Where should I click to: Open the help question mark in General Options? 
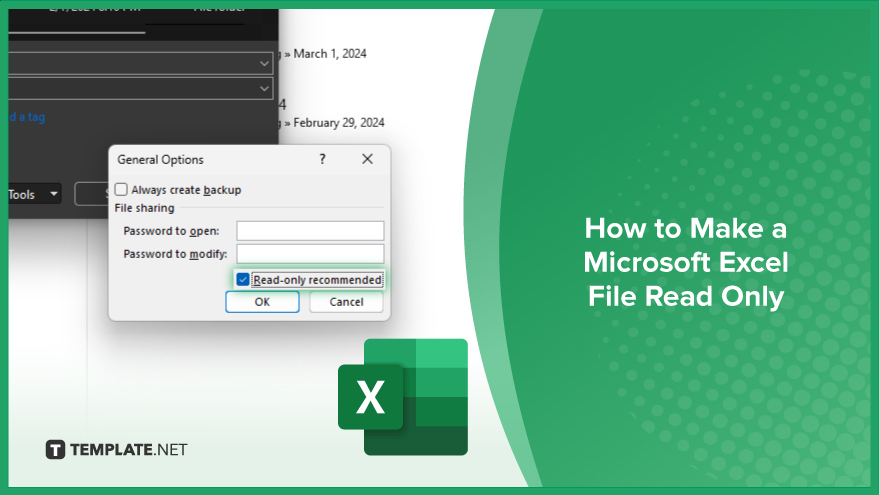pyautogui.click(x=322, y=159)
